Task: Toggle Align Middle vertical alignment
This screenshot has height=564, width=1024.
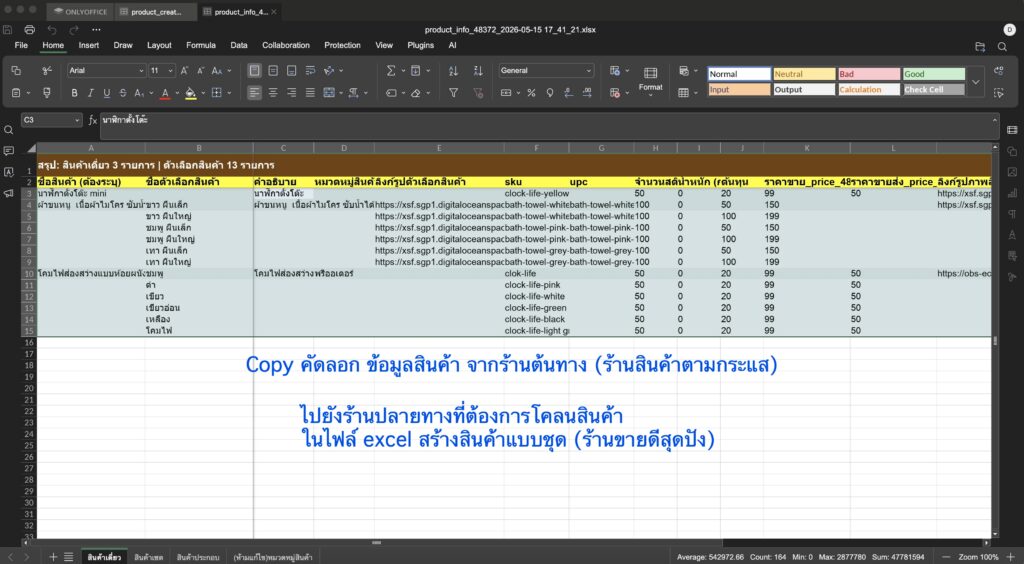Action: tap(273, 70)
